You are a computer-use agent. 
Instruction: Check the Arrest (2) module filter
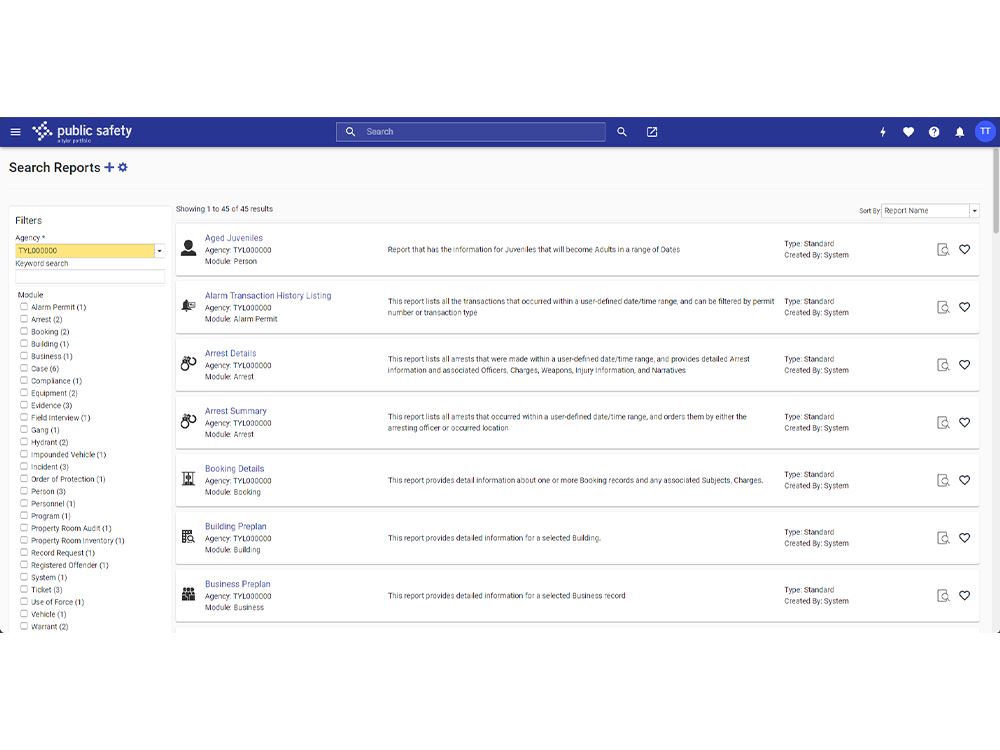24,319
